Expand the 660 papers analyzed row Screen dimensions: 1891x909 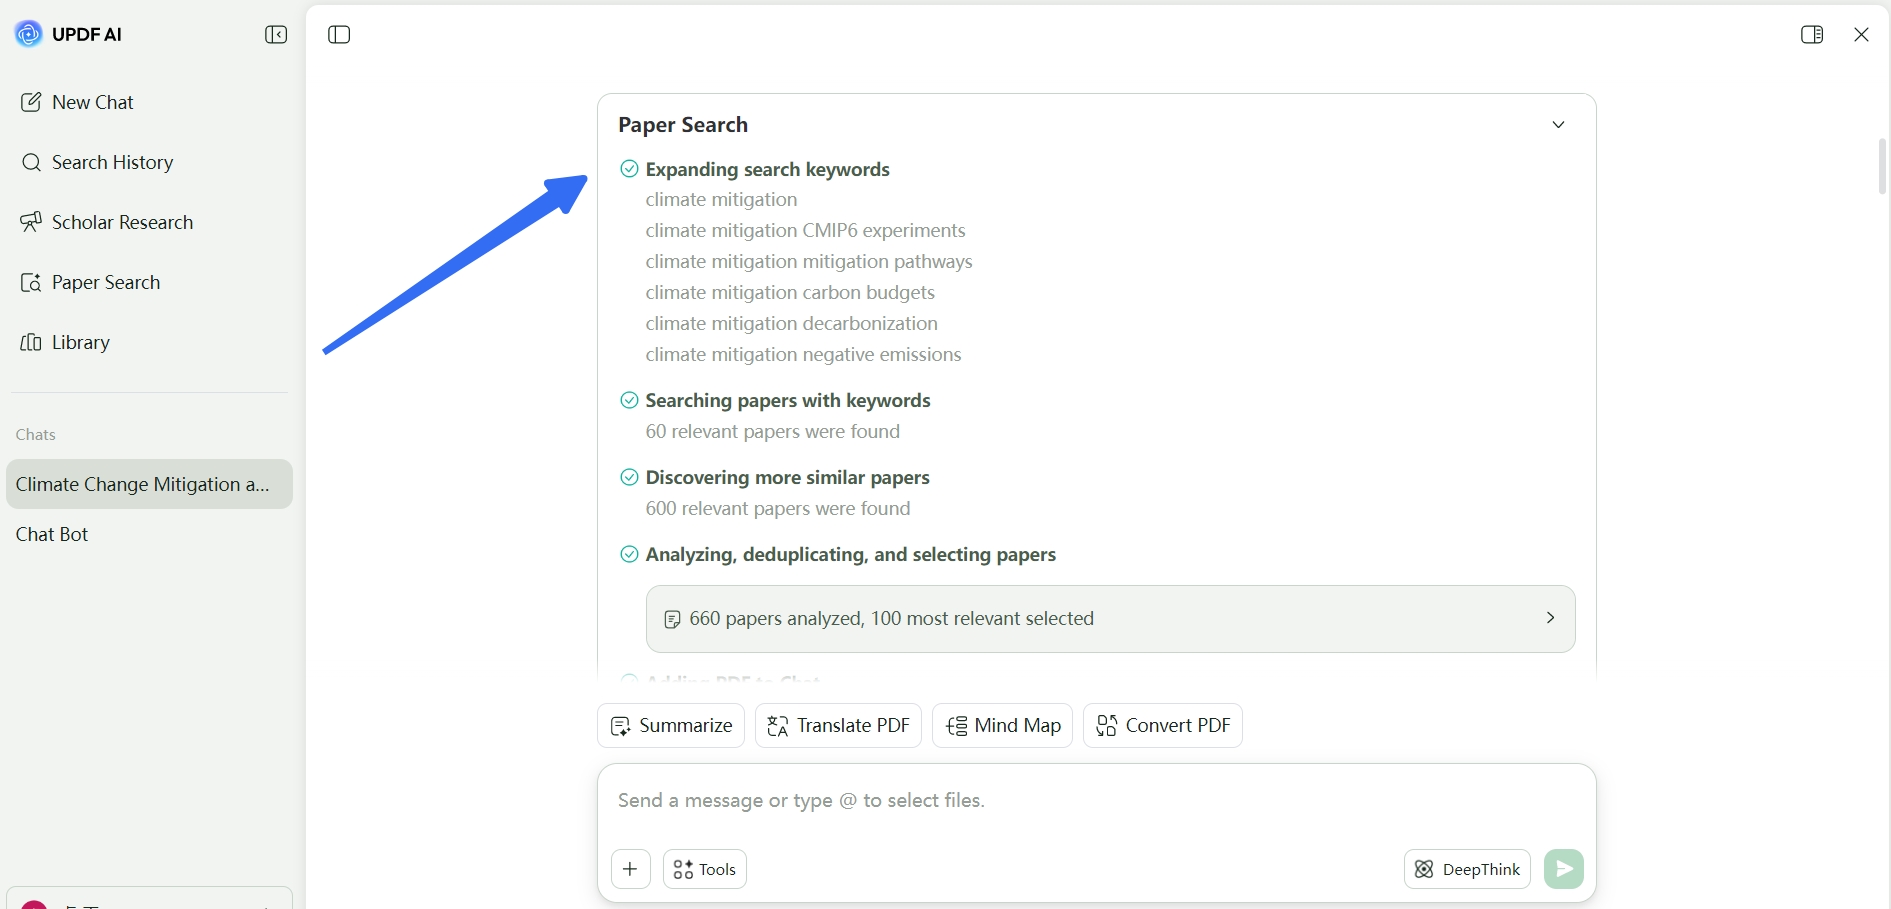point(1110,619)
